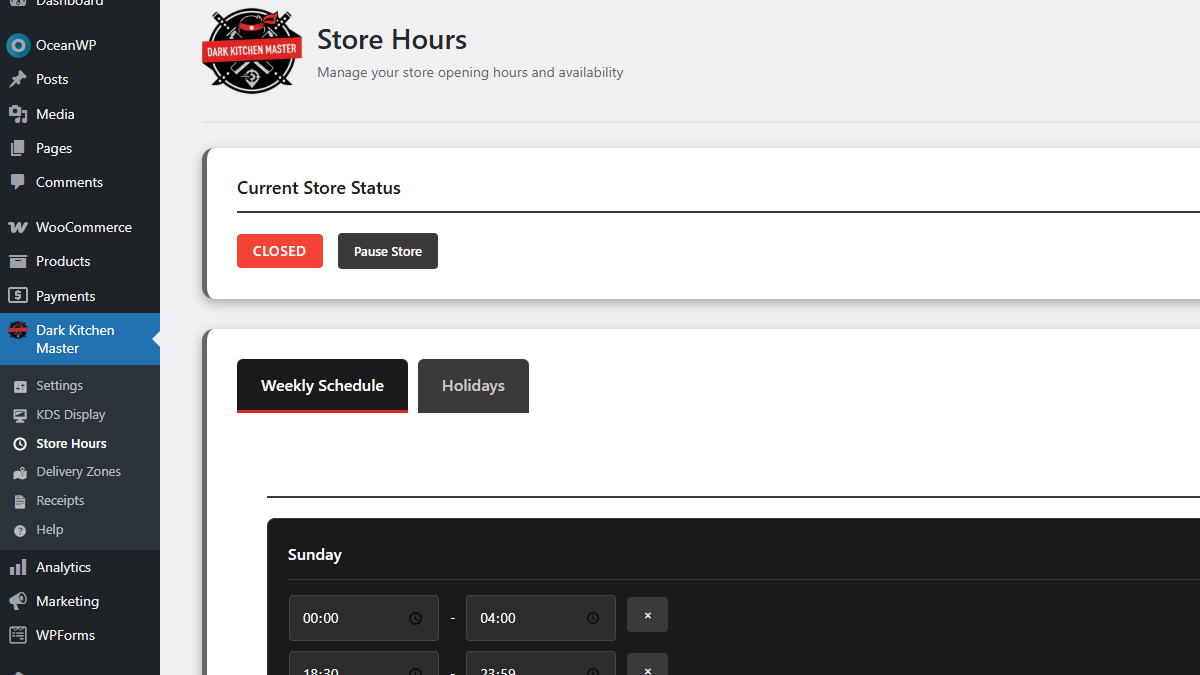
Task: Open the OceanWP theme panel
Action: click(18, 44)
